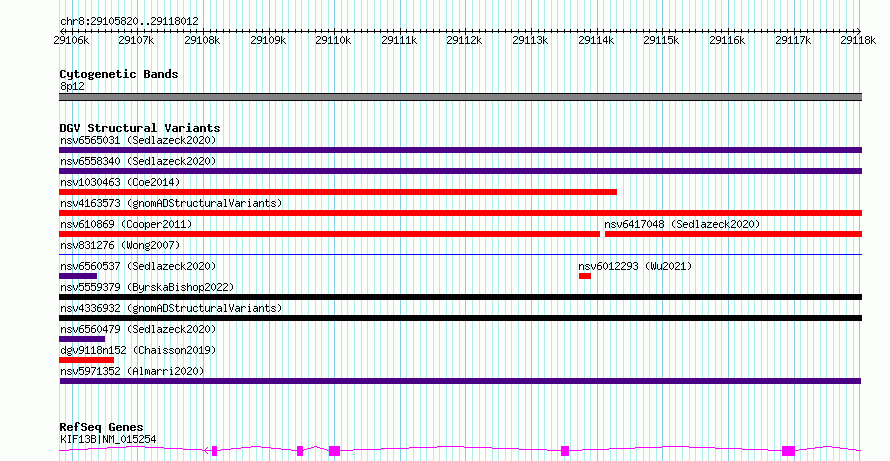The width and height of the screenshot is (890, 461).
Task: Click the 29111k ruler tick label
Action: (399, 40)
